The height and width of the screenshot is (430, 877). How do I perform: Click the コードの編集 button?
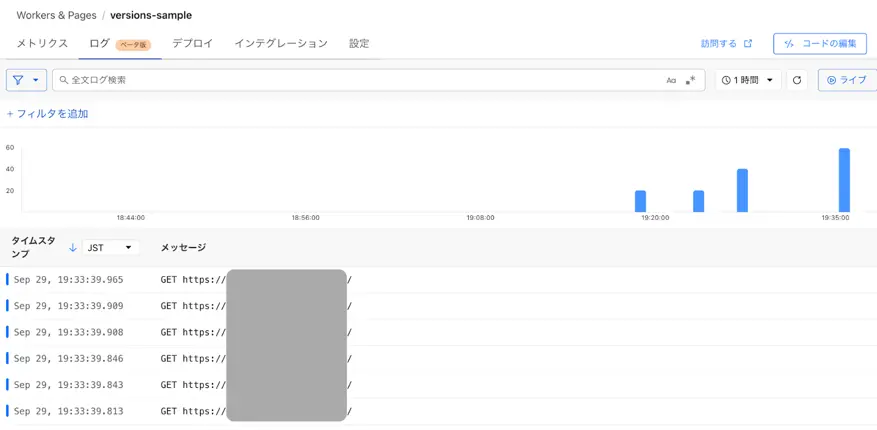(820, 44)
